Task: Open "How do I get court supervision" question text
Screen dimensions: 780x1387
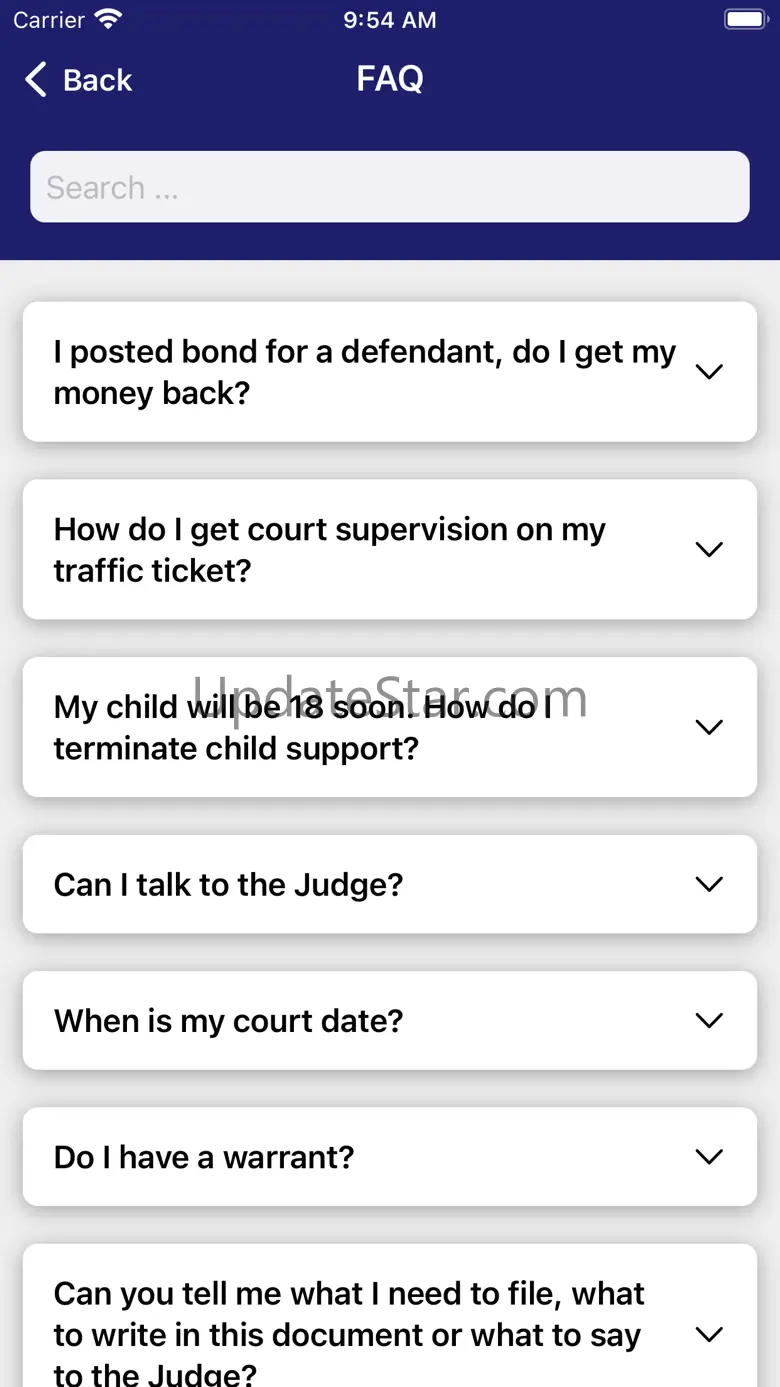Action: 329,550
